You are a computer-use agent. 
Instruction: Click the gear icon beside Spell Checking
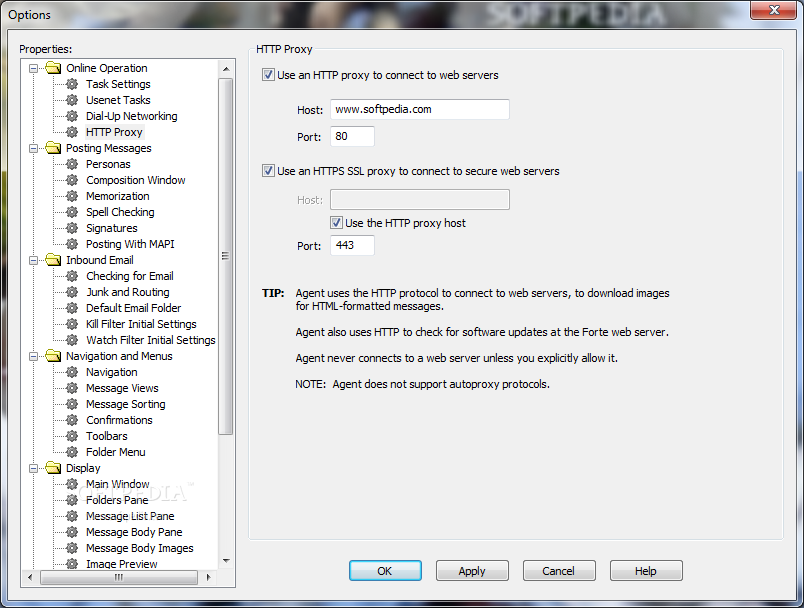(x=72, y=212)
